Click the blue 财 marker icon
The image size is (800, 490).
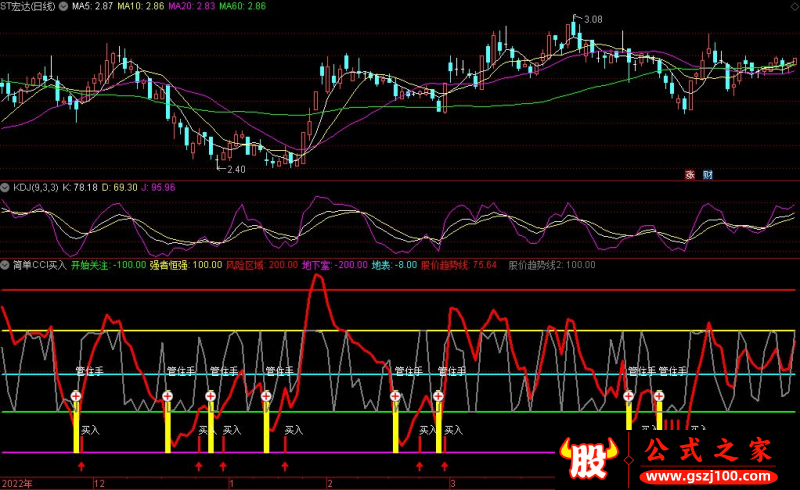click(707, 175)
